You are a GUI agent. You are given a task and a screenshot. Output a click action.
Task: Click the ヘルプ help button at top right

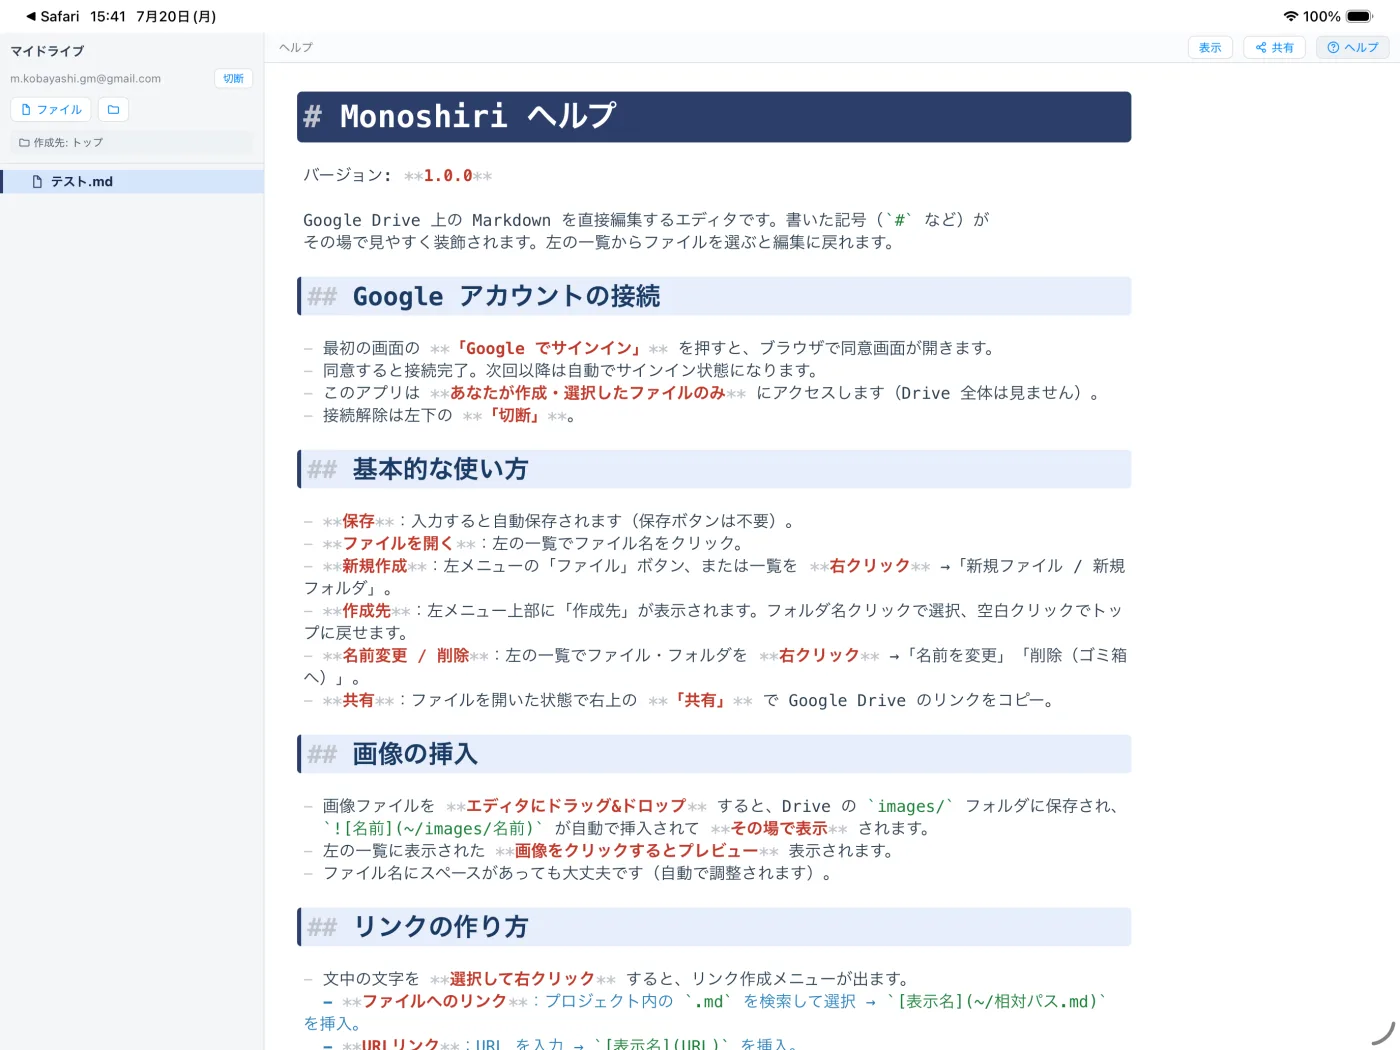point(1352,47)
